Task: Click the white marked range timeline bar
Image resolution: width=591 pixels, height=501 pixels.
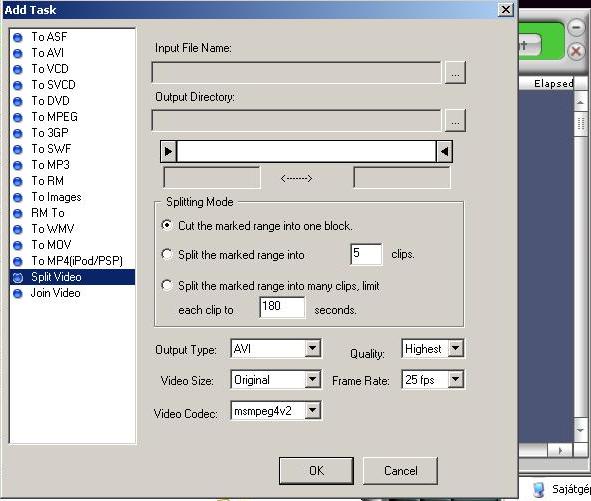Action: click(x=306, y=152)
